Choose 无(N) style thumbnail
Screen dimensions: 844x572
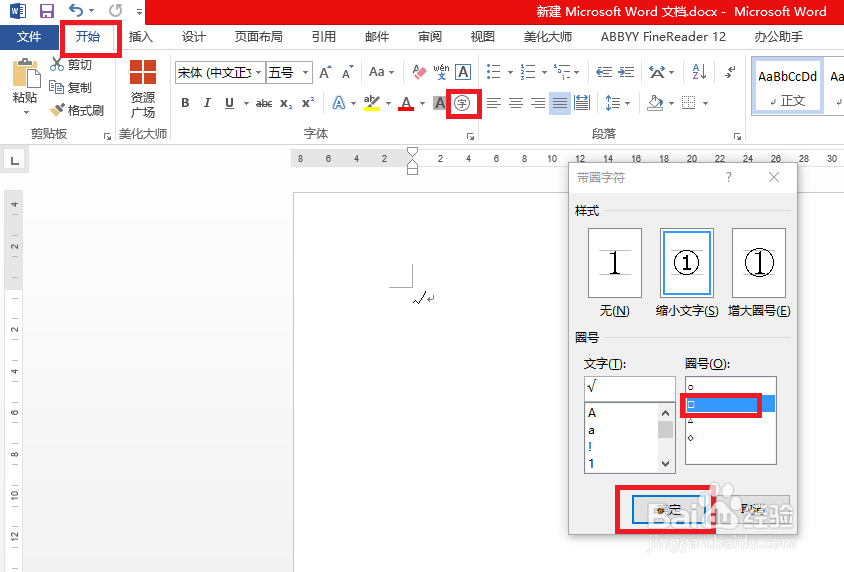point(615,263)
